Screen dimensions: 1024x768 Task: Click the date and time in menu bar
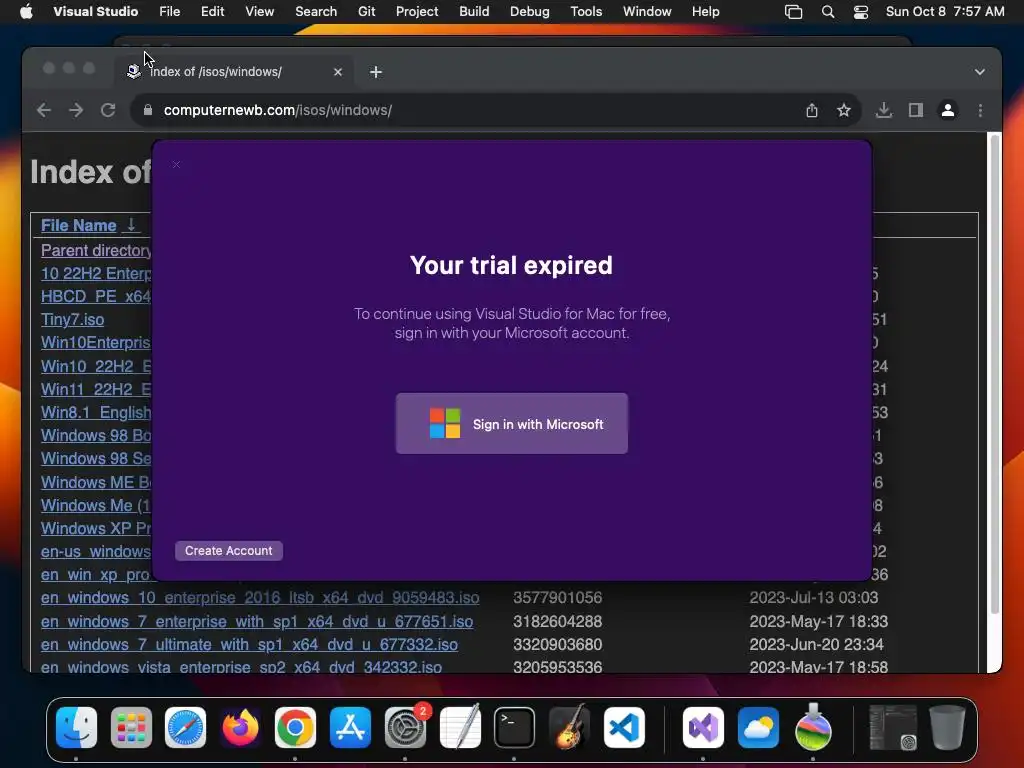tap(945, 11)
